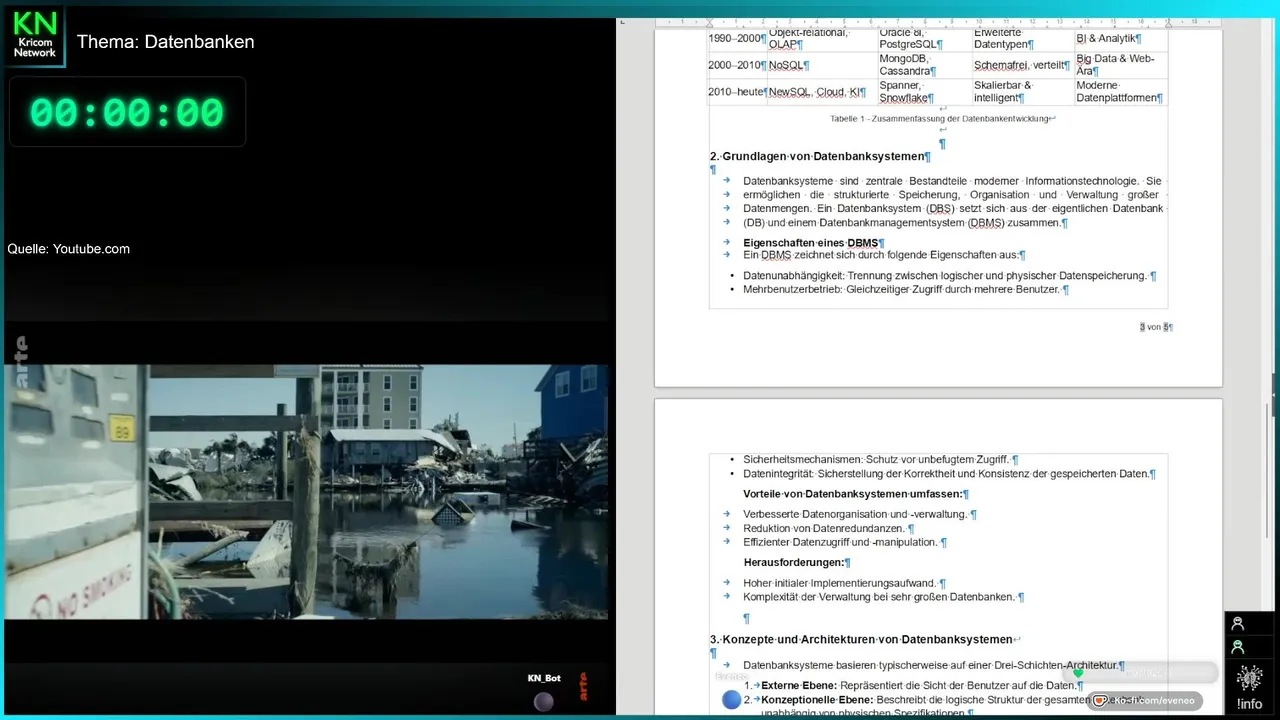The image size is (1280, 720).
Task: Click the white user icon above the green one
Action: [x=1237, y=624]
